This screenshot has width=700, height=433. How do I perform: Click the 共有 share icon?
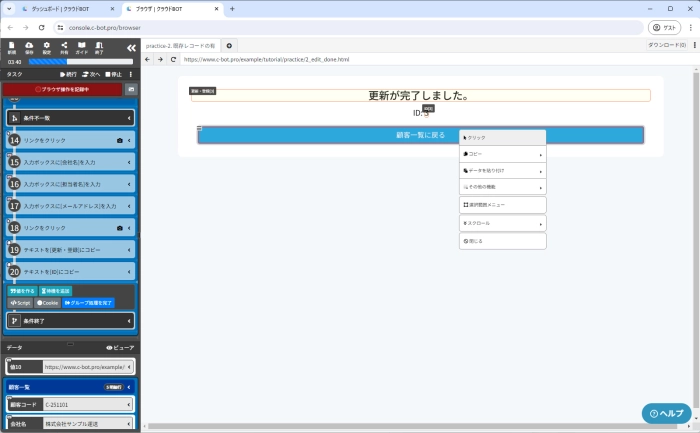(64, 47)
